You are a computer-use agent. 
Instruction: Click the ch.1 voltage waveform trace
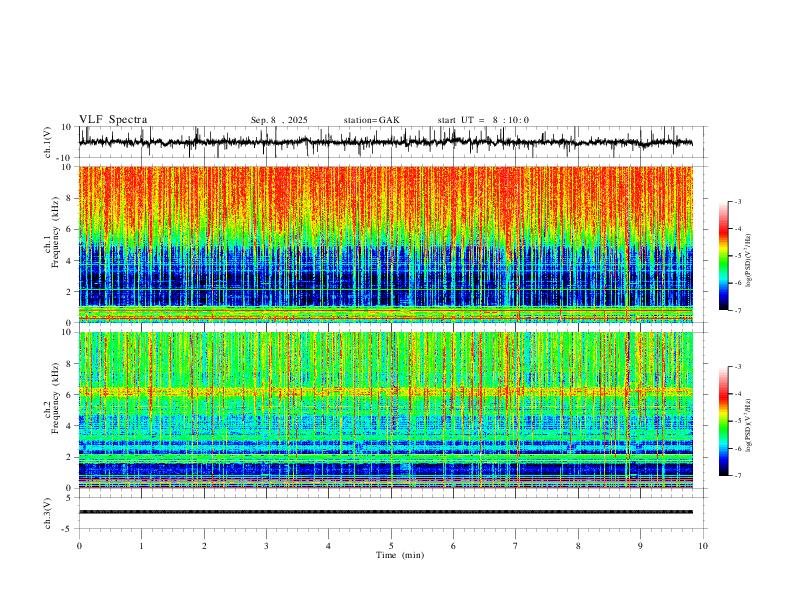point(385,142)
